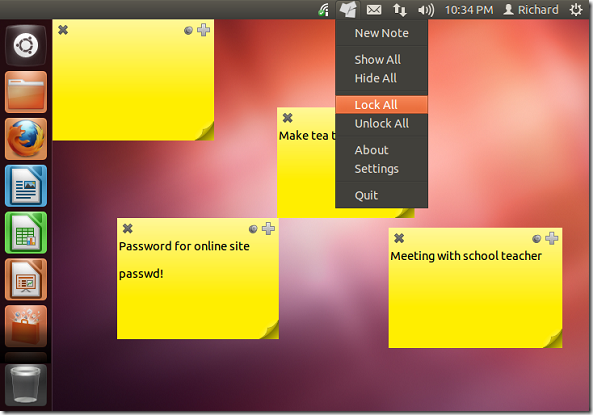Screen dimensions: 593x415
Task: Click inside the Password note text area
Action: pyautogui.click(x=198, y=288)
